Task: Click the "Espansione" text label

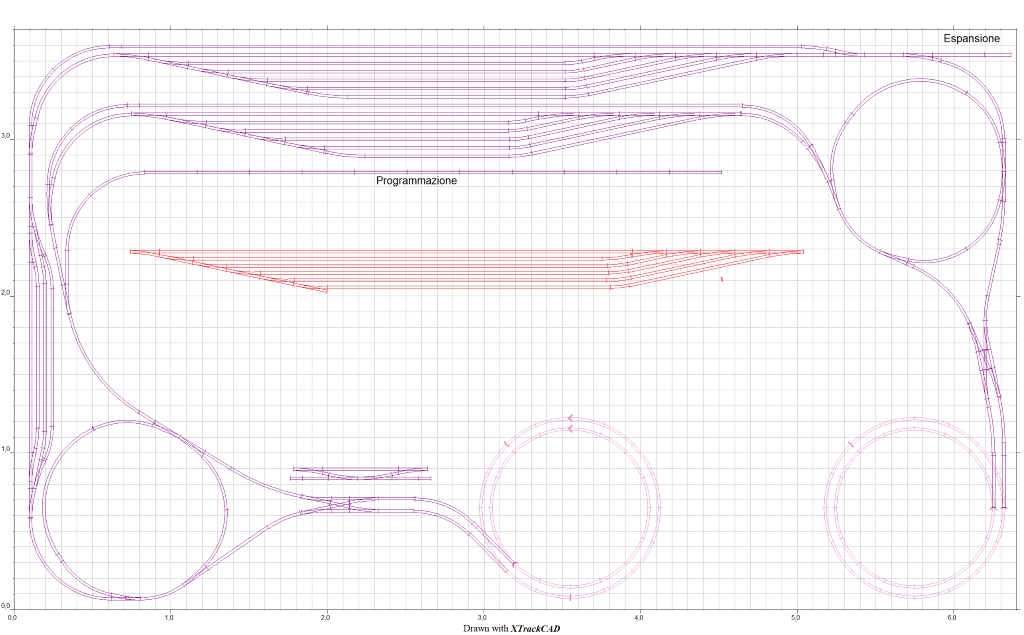Action: (971, 38)
